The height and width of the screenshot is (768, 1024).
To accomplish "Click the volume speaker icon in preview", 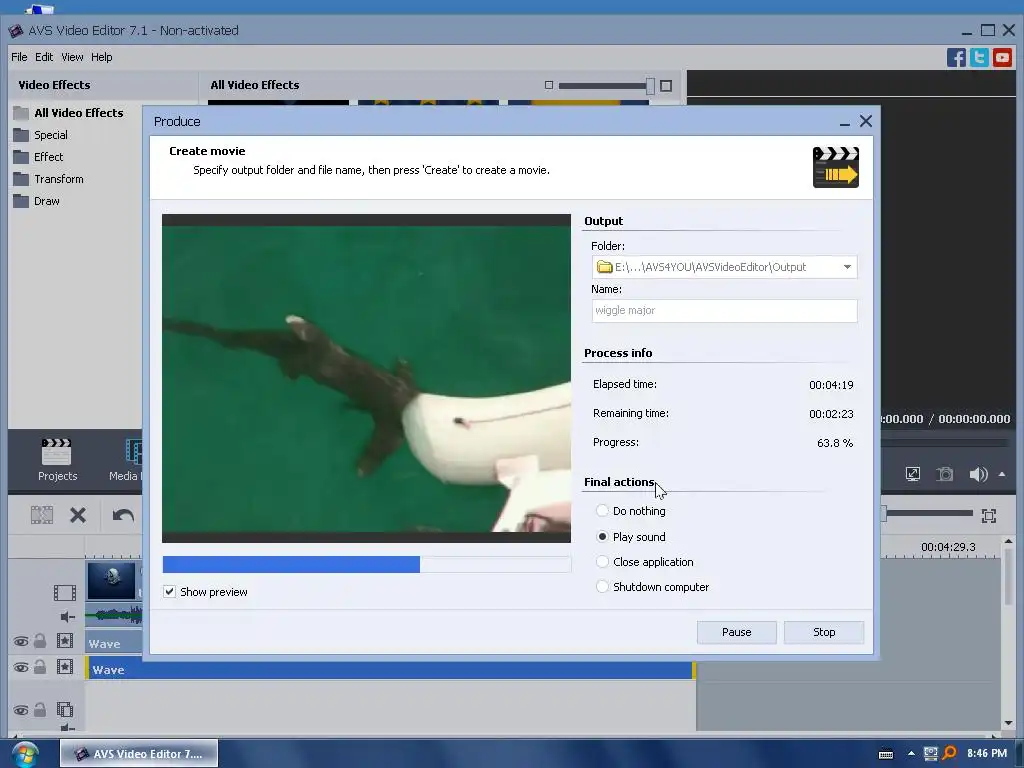I will tap(978, 474).
